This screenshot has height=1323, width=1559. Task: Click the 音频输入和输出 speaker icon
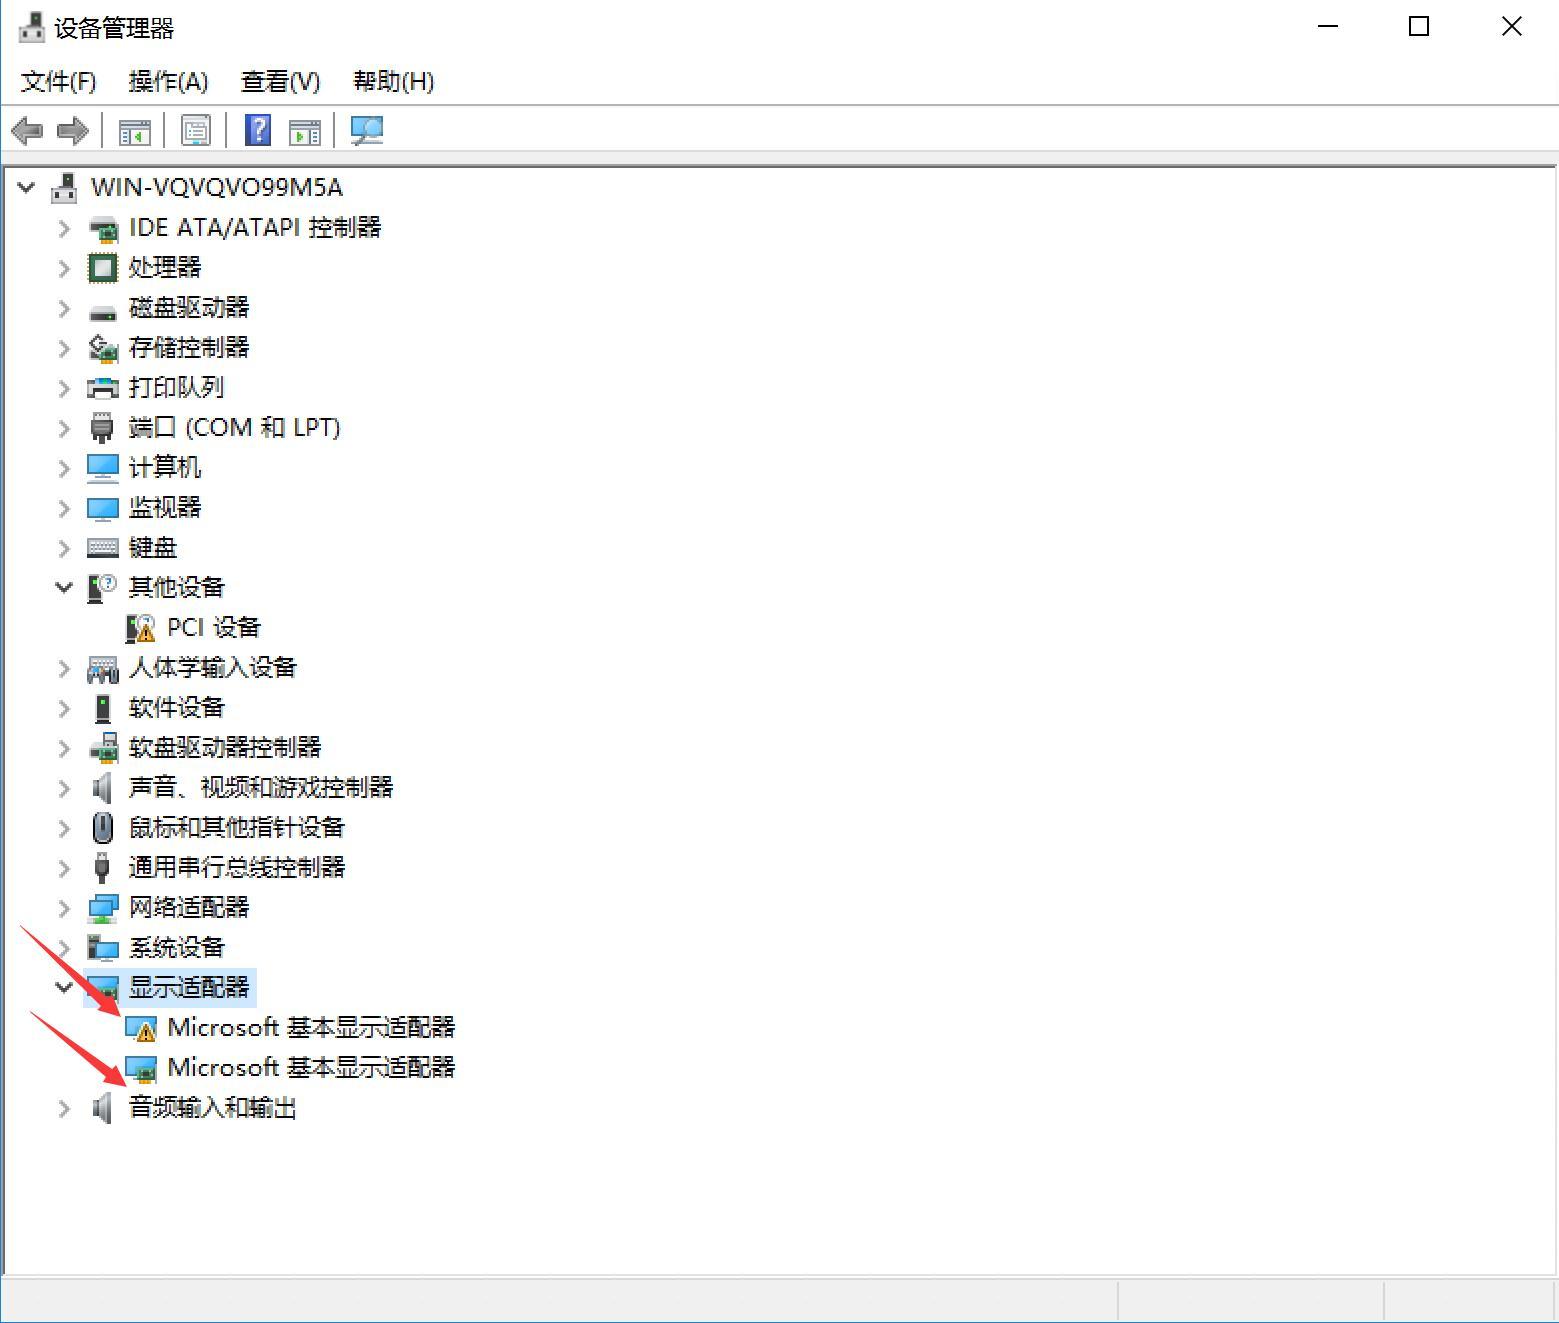coord(102,1108)
